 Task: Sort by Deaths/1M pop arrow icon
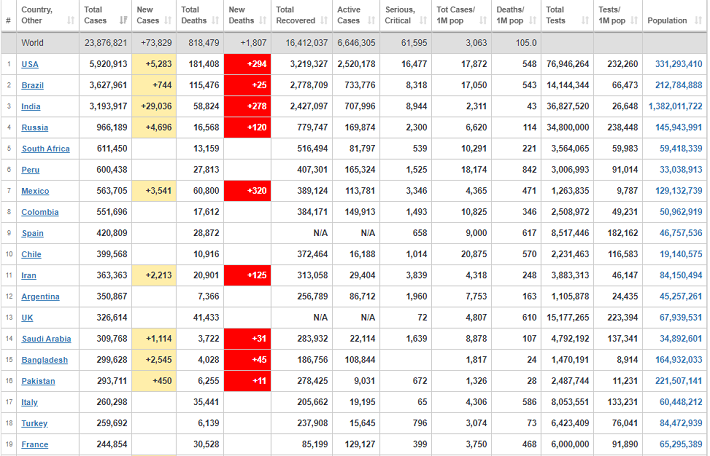(533, 20)
